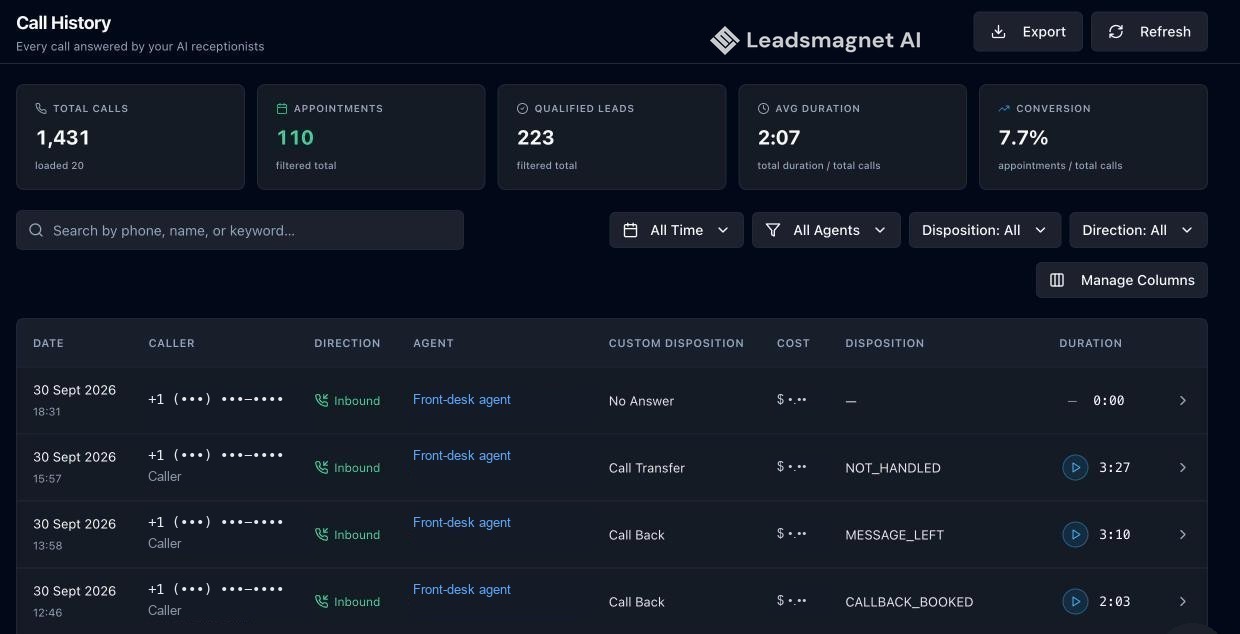Click the NOT_HANDLED disposition cell
Image resolution: width=1240 pixels, height=634 pixels.
pyautogui.click(x=893, y=468)
